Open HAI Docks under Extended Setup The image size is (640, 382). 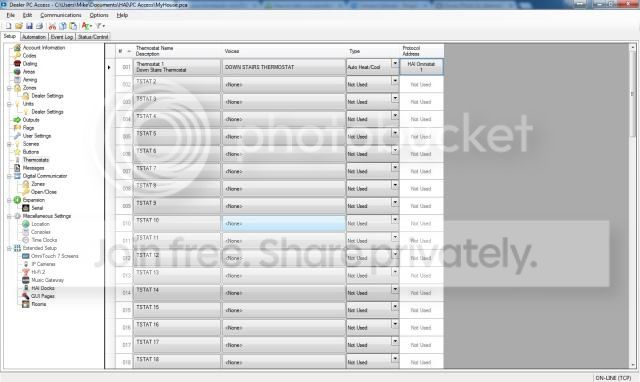point(43,288)
